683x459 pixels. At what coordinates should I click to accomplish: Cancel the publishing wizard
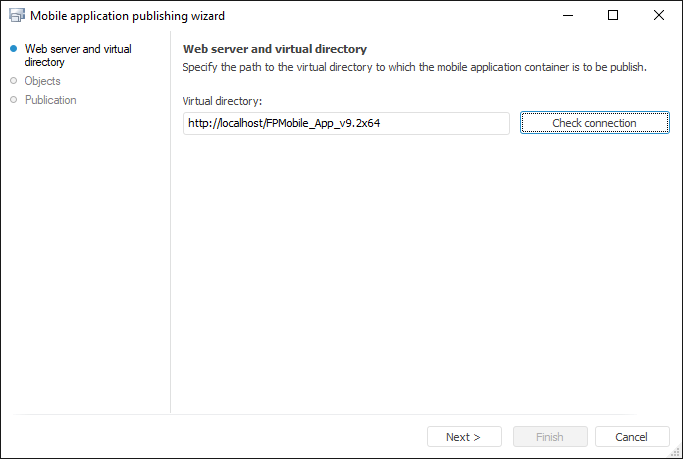pos(632,437)
